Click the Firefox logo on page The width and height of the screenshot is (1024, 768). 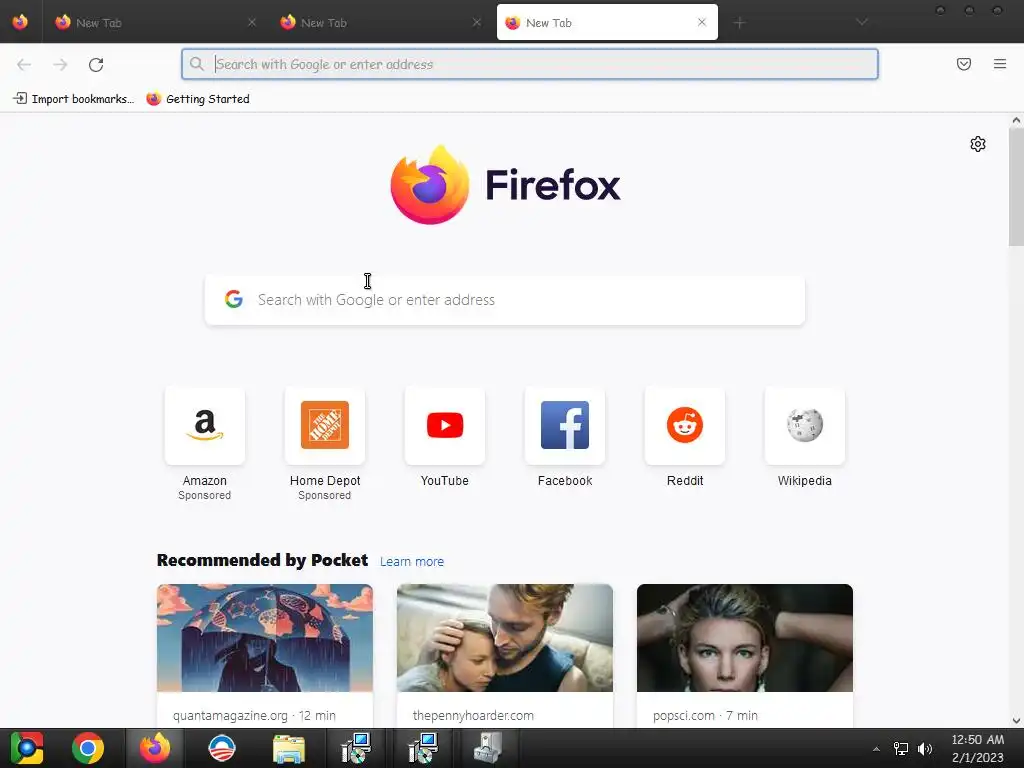pos(505,185)
